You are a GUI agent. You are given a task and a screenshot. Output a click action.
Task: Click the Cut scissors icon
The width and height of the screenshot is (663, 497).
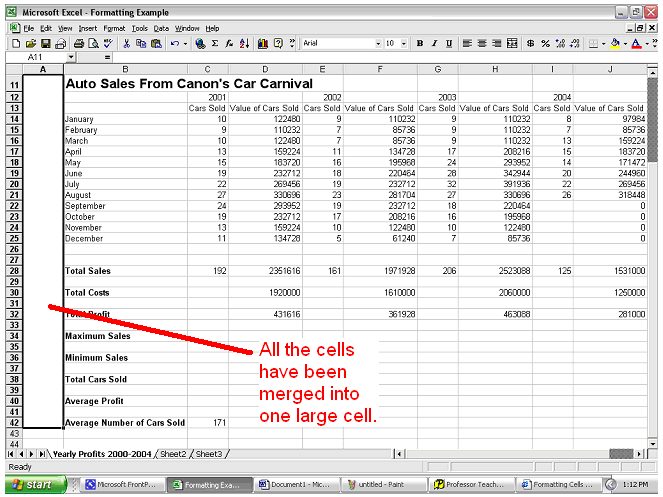click(127, 44)
